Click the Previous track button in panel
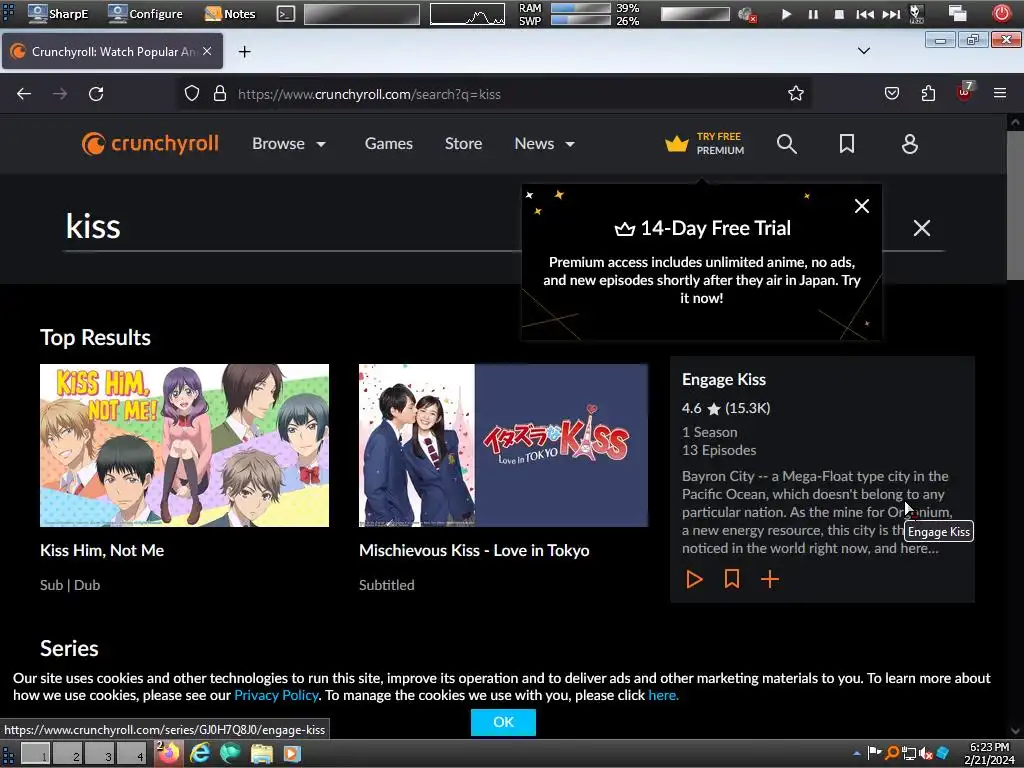Screen dimensions: 1024x768 coord(865,14)
